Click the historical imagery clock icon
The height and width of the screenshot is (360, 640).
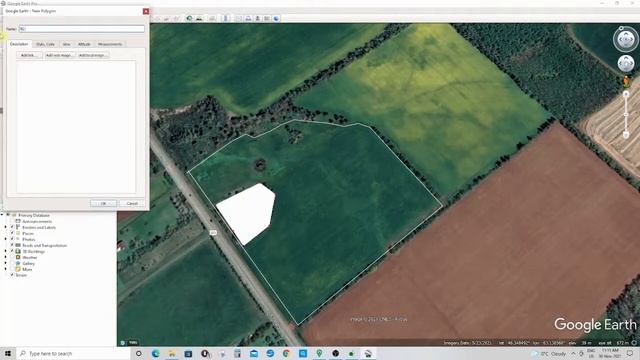pos(189,18)
